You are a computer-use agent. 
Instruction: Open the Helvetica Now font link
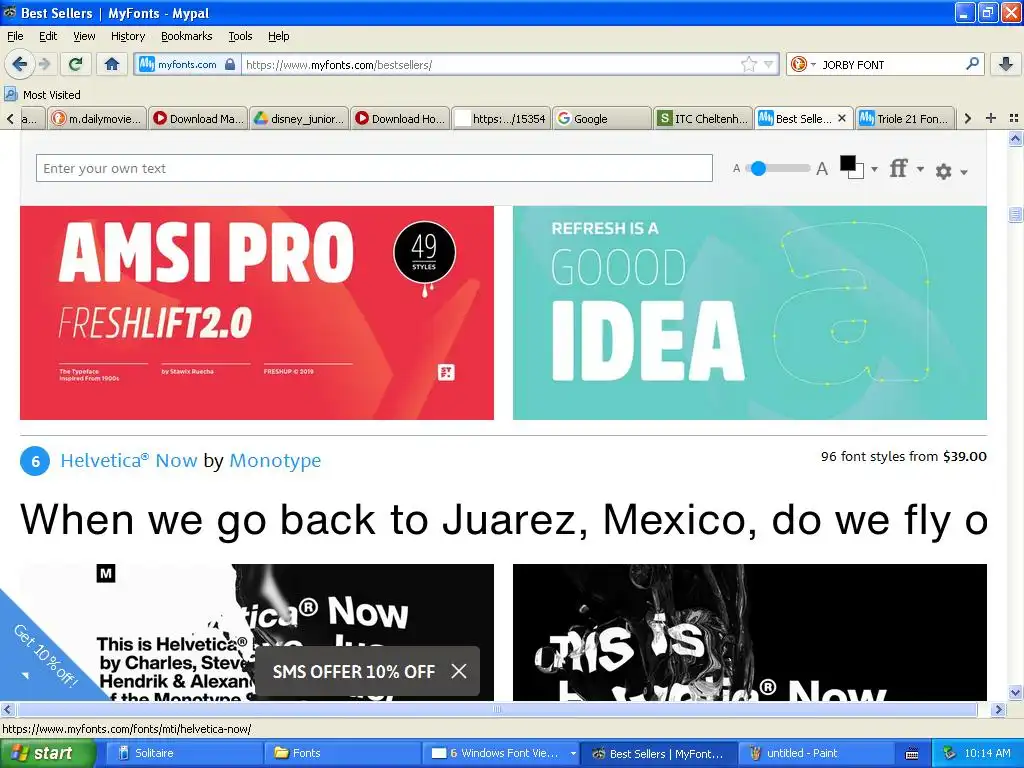coord(129,460)
